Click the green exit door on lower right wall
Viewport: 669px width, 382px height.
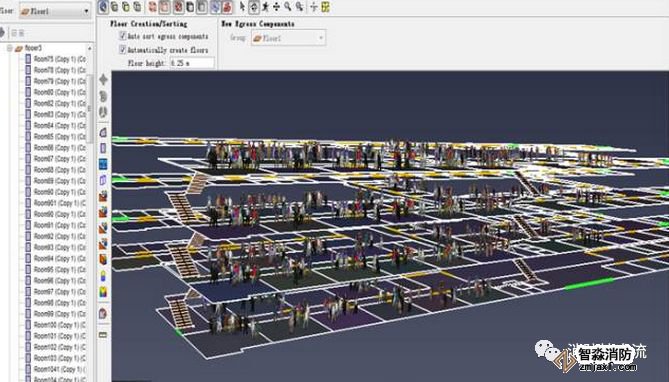589,284
